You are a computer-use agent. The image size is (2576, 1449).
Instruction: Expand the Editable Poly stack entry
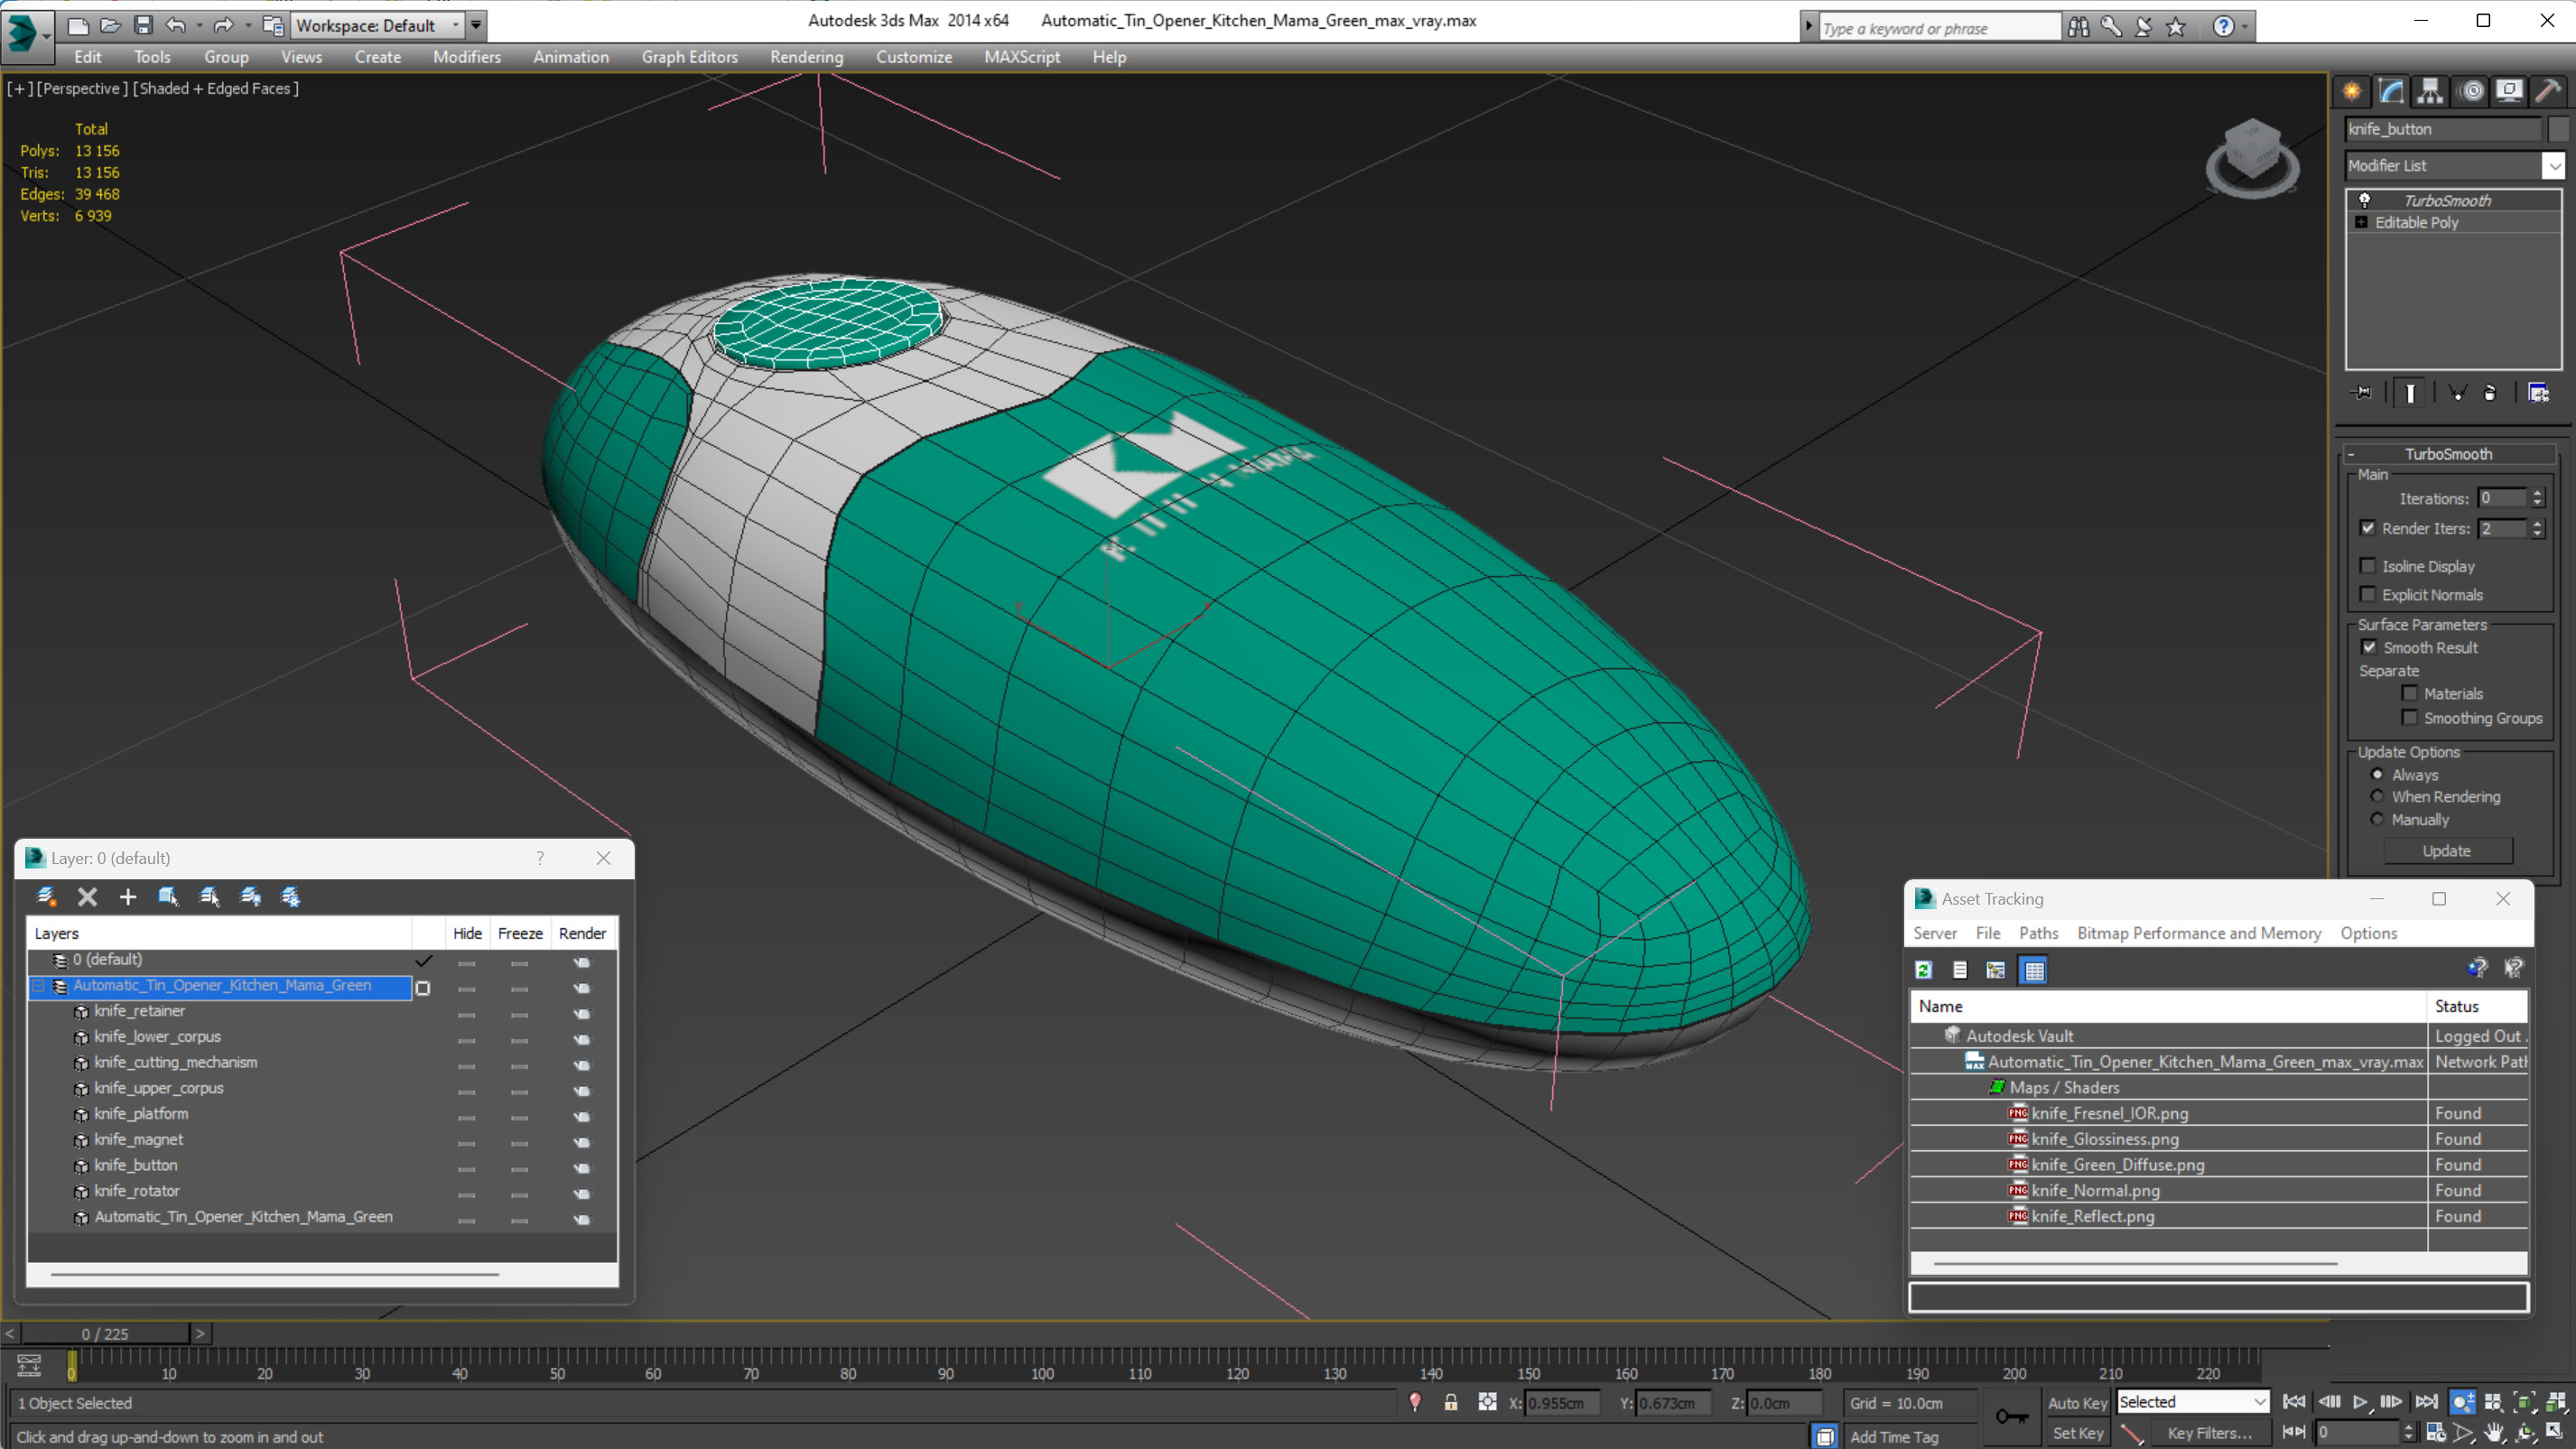pyautogui.click(x=2362, y=222)
